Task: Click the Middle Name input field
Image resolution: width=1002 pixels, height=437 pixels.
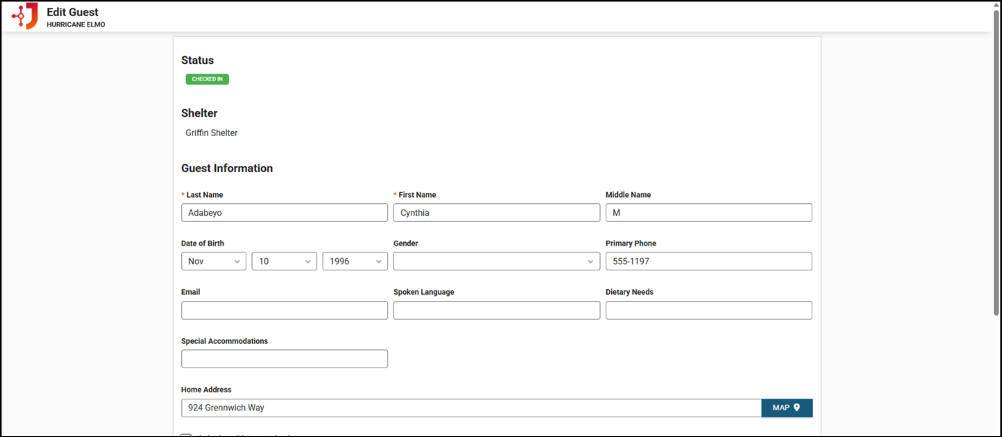Action: pyautogui.click(x=708, y=212)
